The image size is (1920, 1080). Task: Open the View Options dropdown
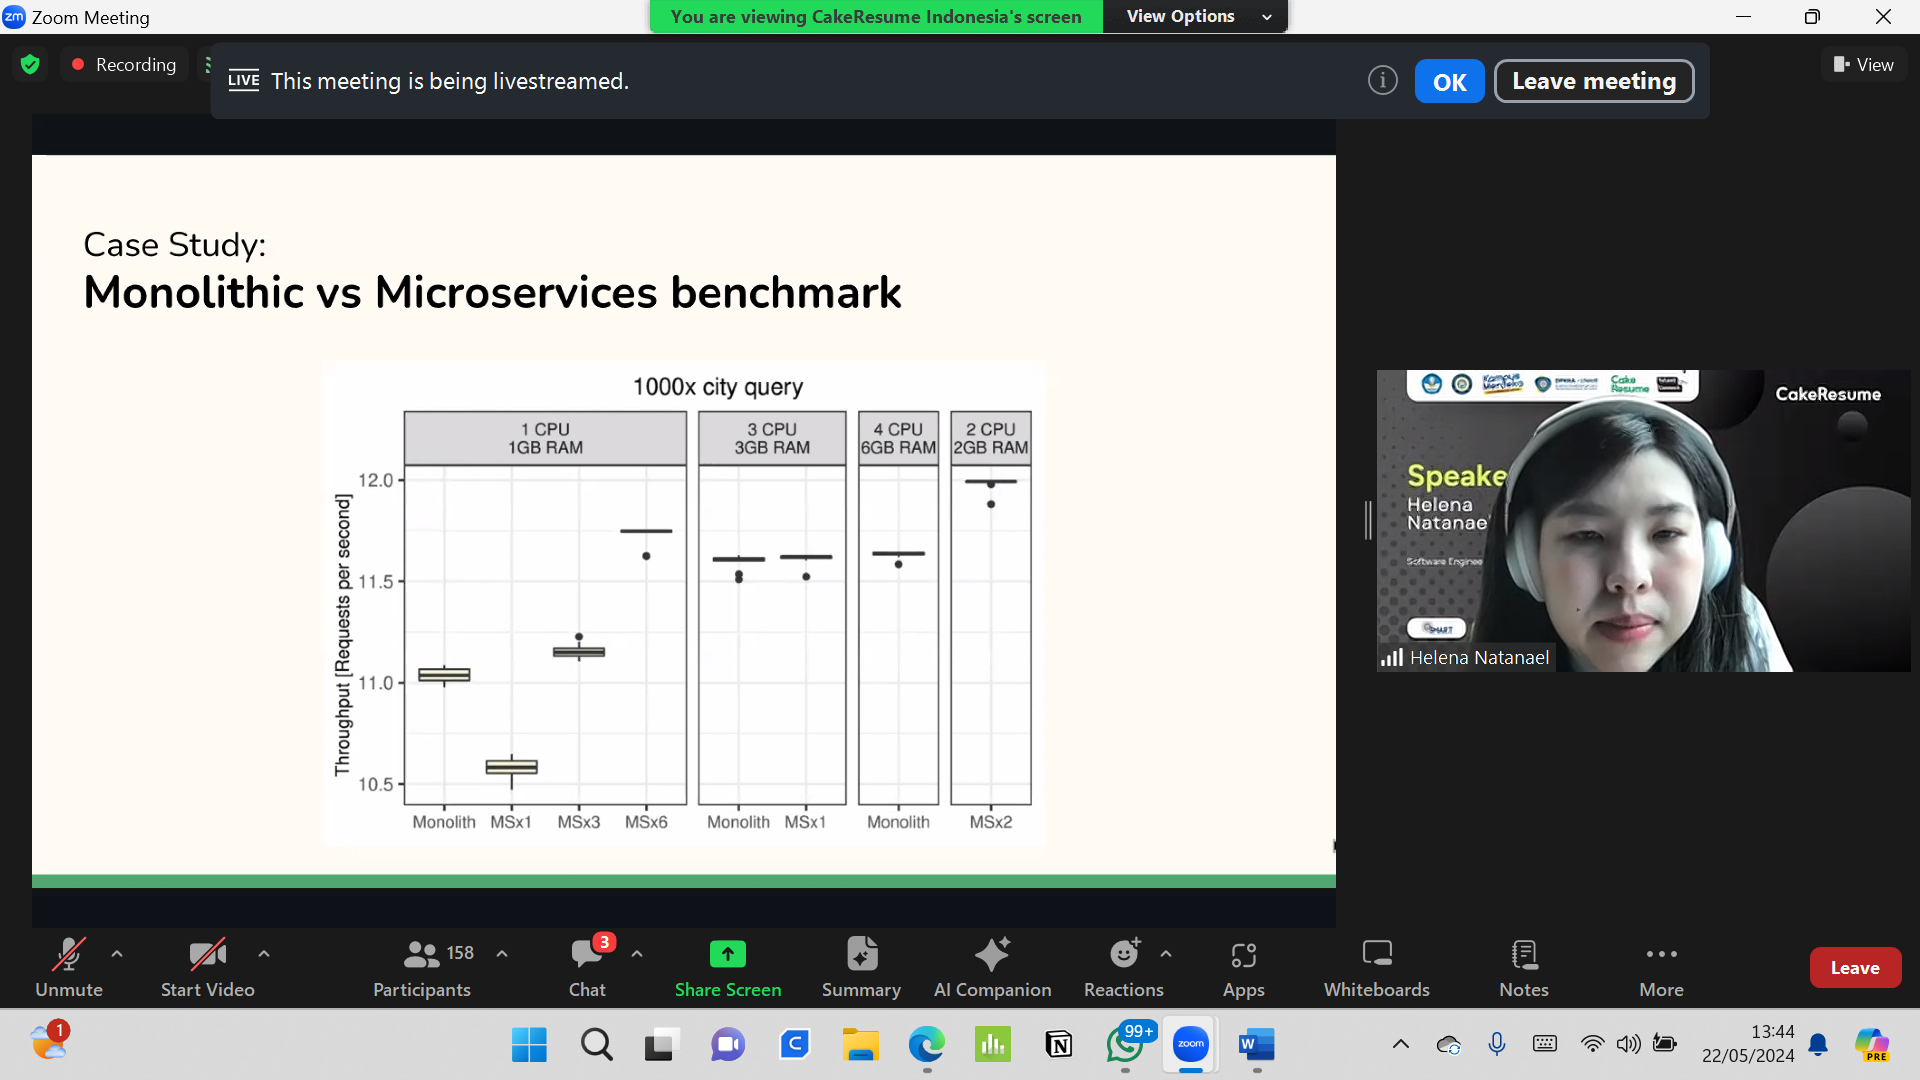tap(1196, 16)
